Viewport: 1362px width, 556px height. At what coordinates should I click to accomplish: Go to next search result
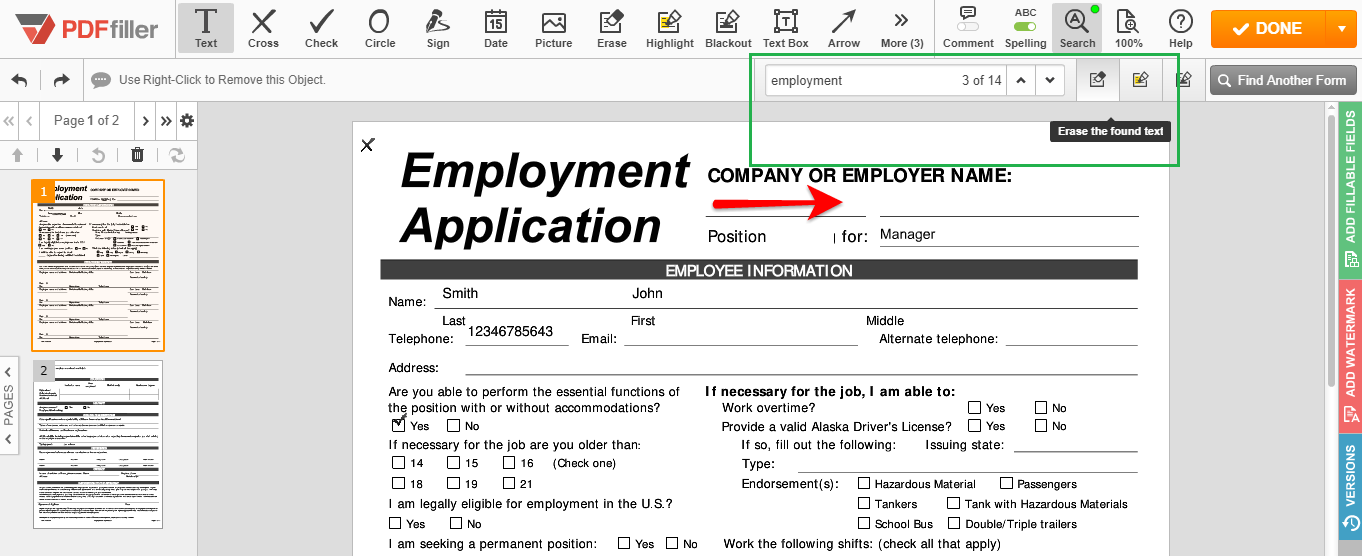click(1049, 80)
